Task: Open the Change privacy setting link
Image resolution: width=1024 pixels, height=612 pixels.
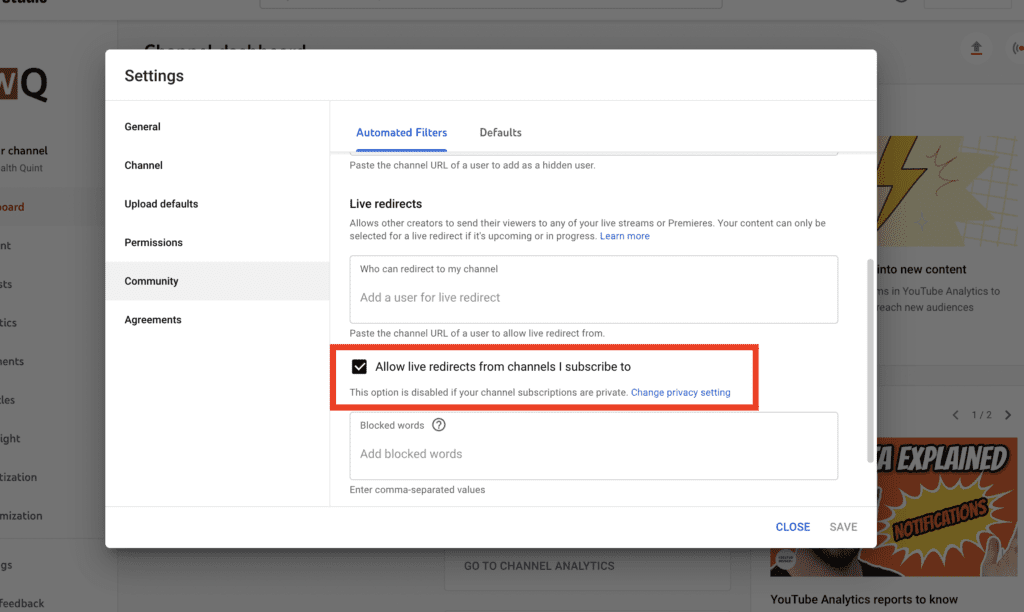Action: 680,393
